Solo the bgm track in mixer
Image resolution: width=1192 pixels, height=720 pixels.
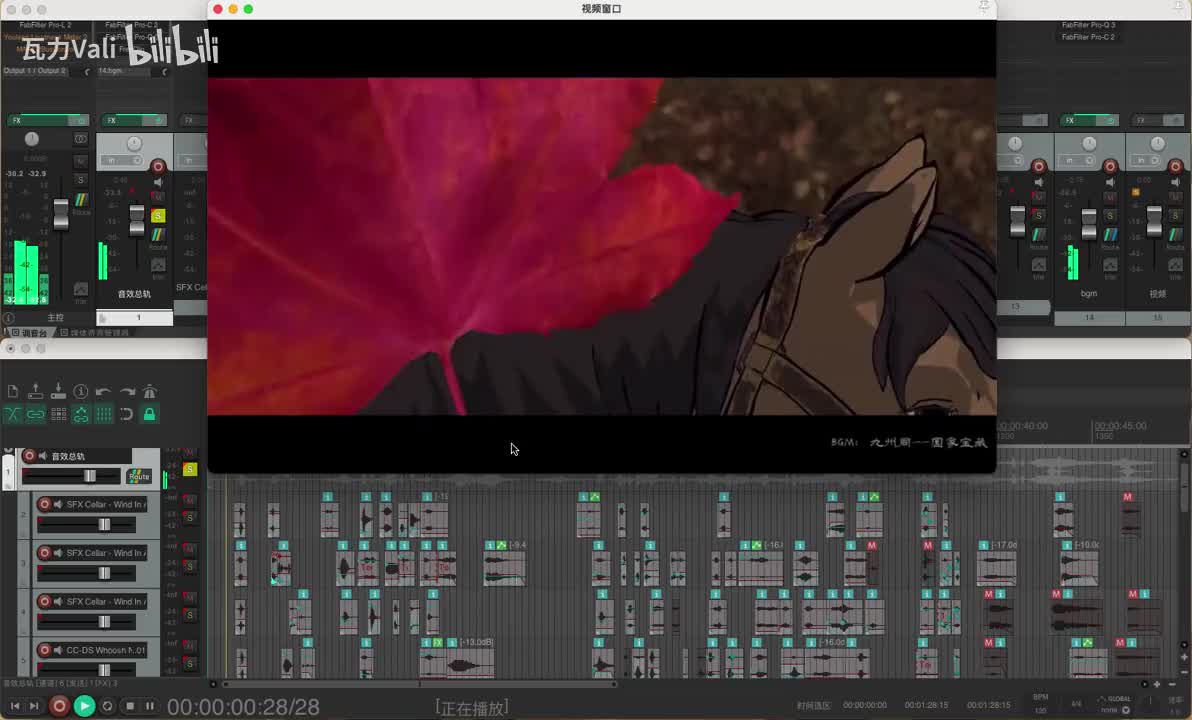coord(1110,216)
